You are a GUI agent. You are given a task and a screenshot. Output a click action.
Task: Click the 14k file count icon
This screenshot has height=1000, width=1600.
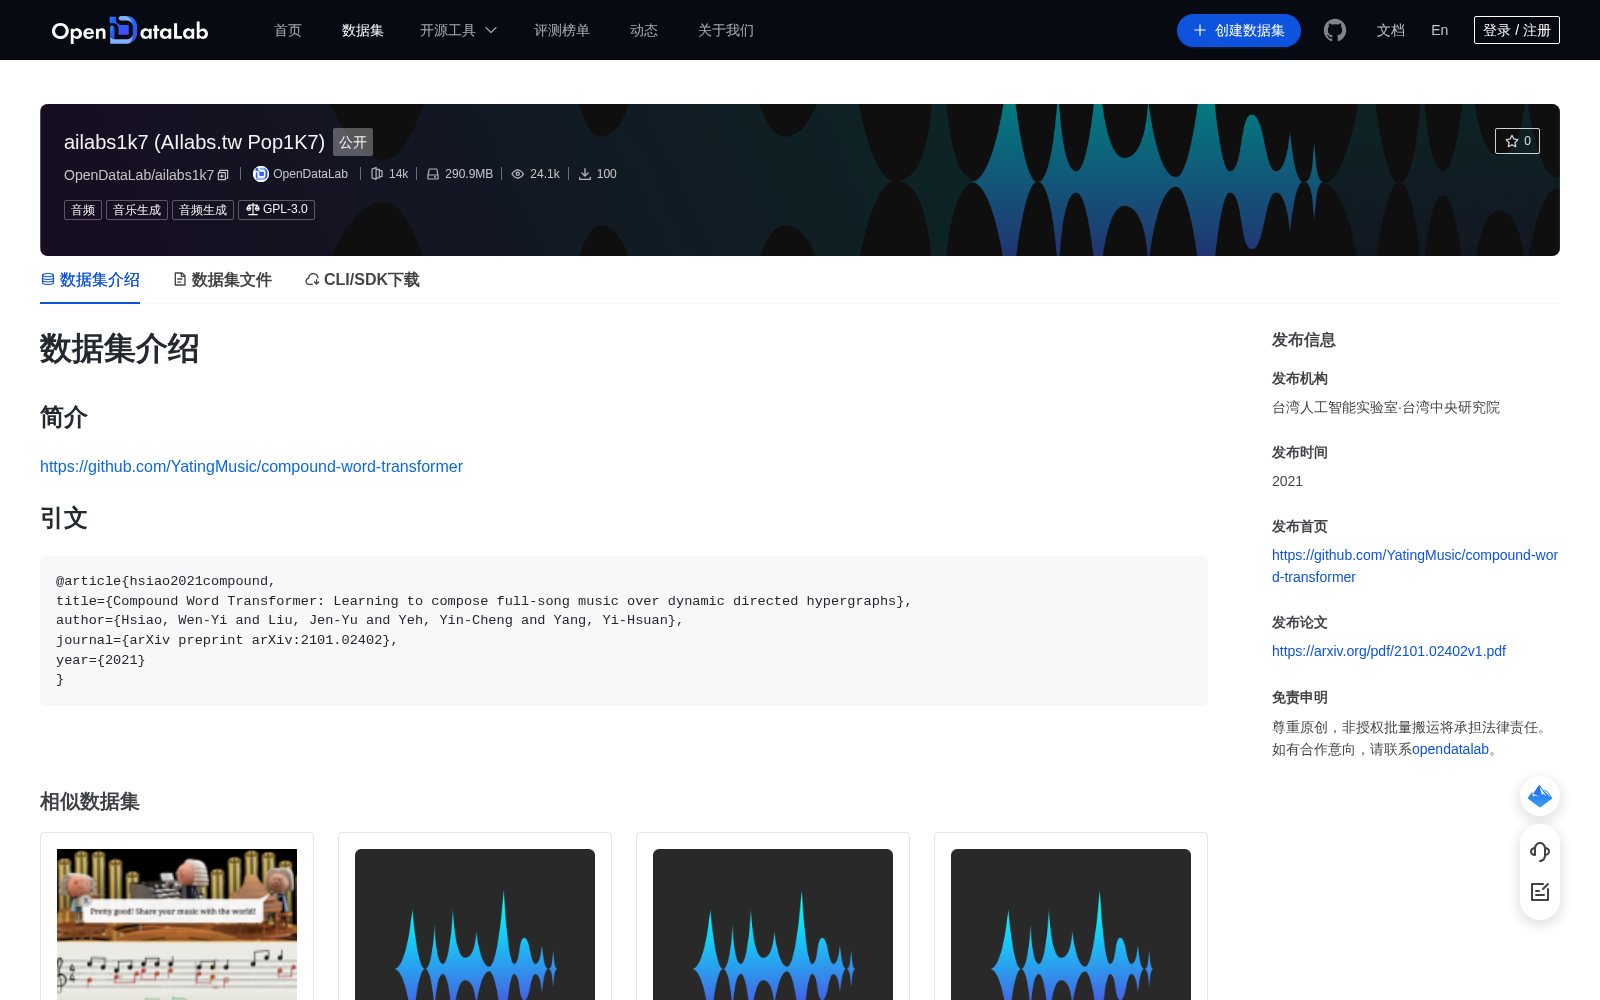[377, 174]
